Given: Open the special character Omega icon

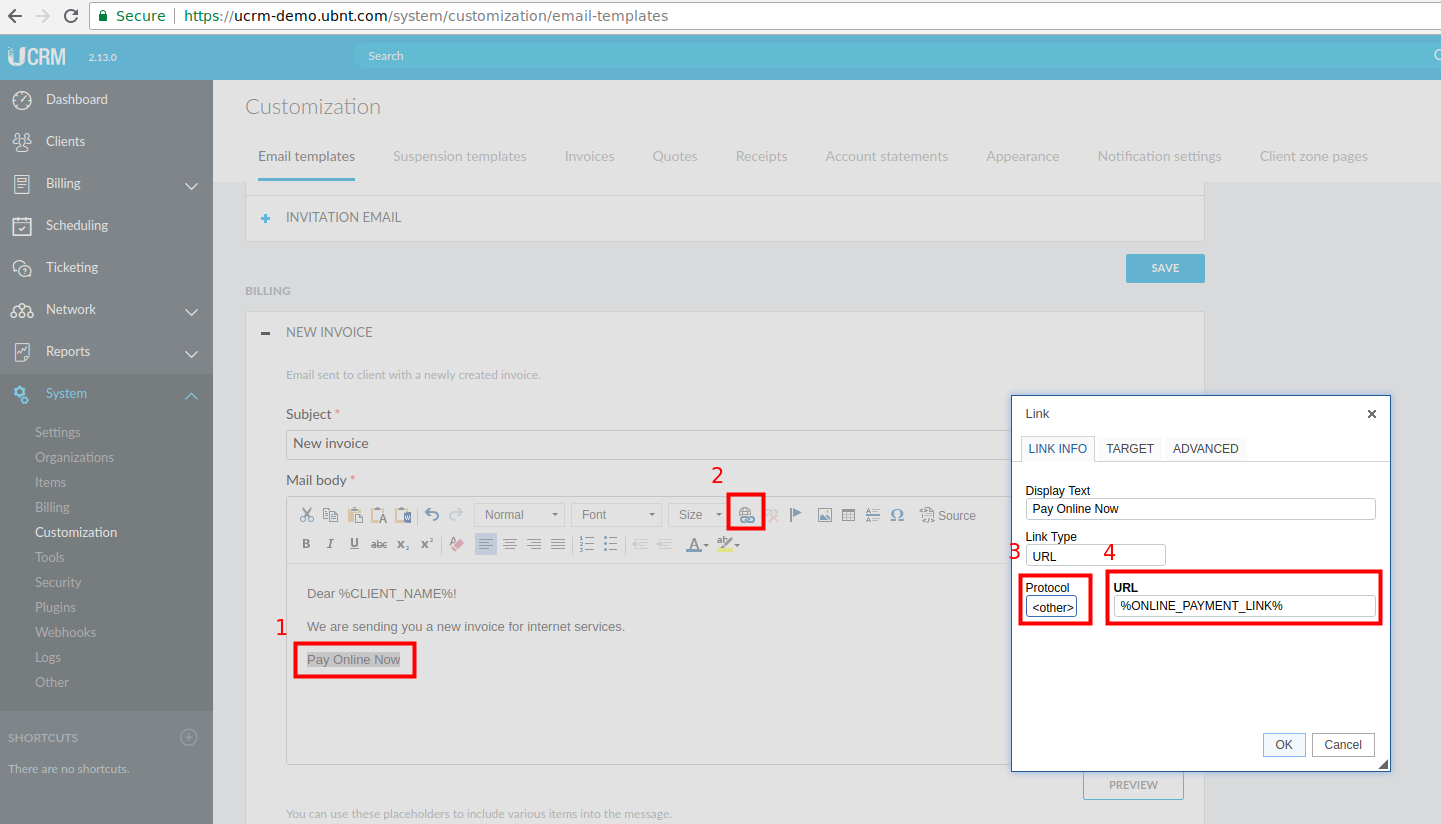Looking at the screenshot, I should (x=897, y=515).
